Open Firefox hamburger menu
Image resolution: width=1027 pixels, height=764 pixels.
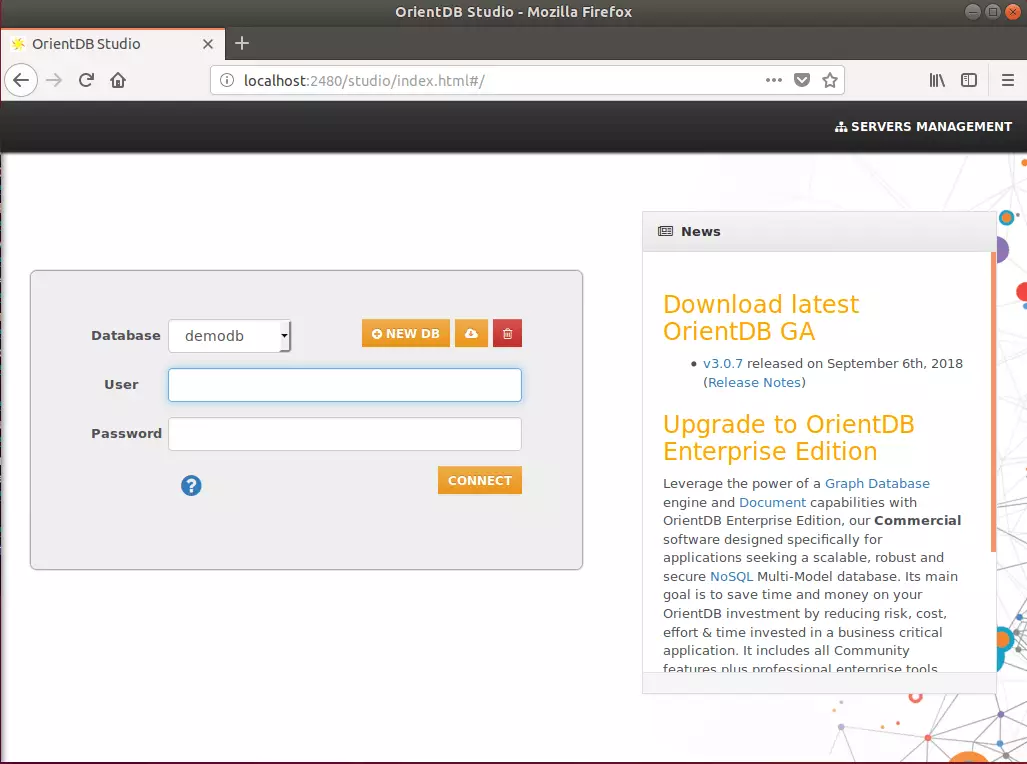[1007, 80]
